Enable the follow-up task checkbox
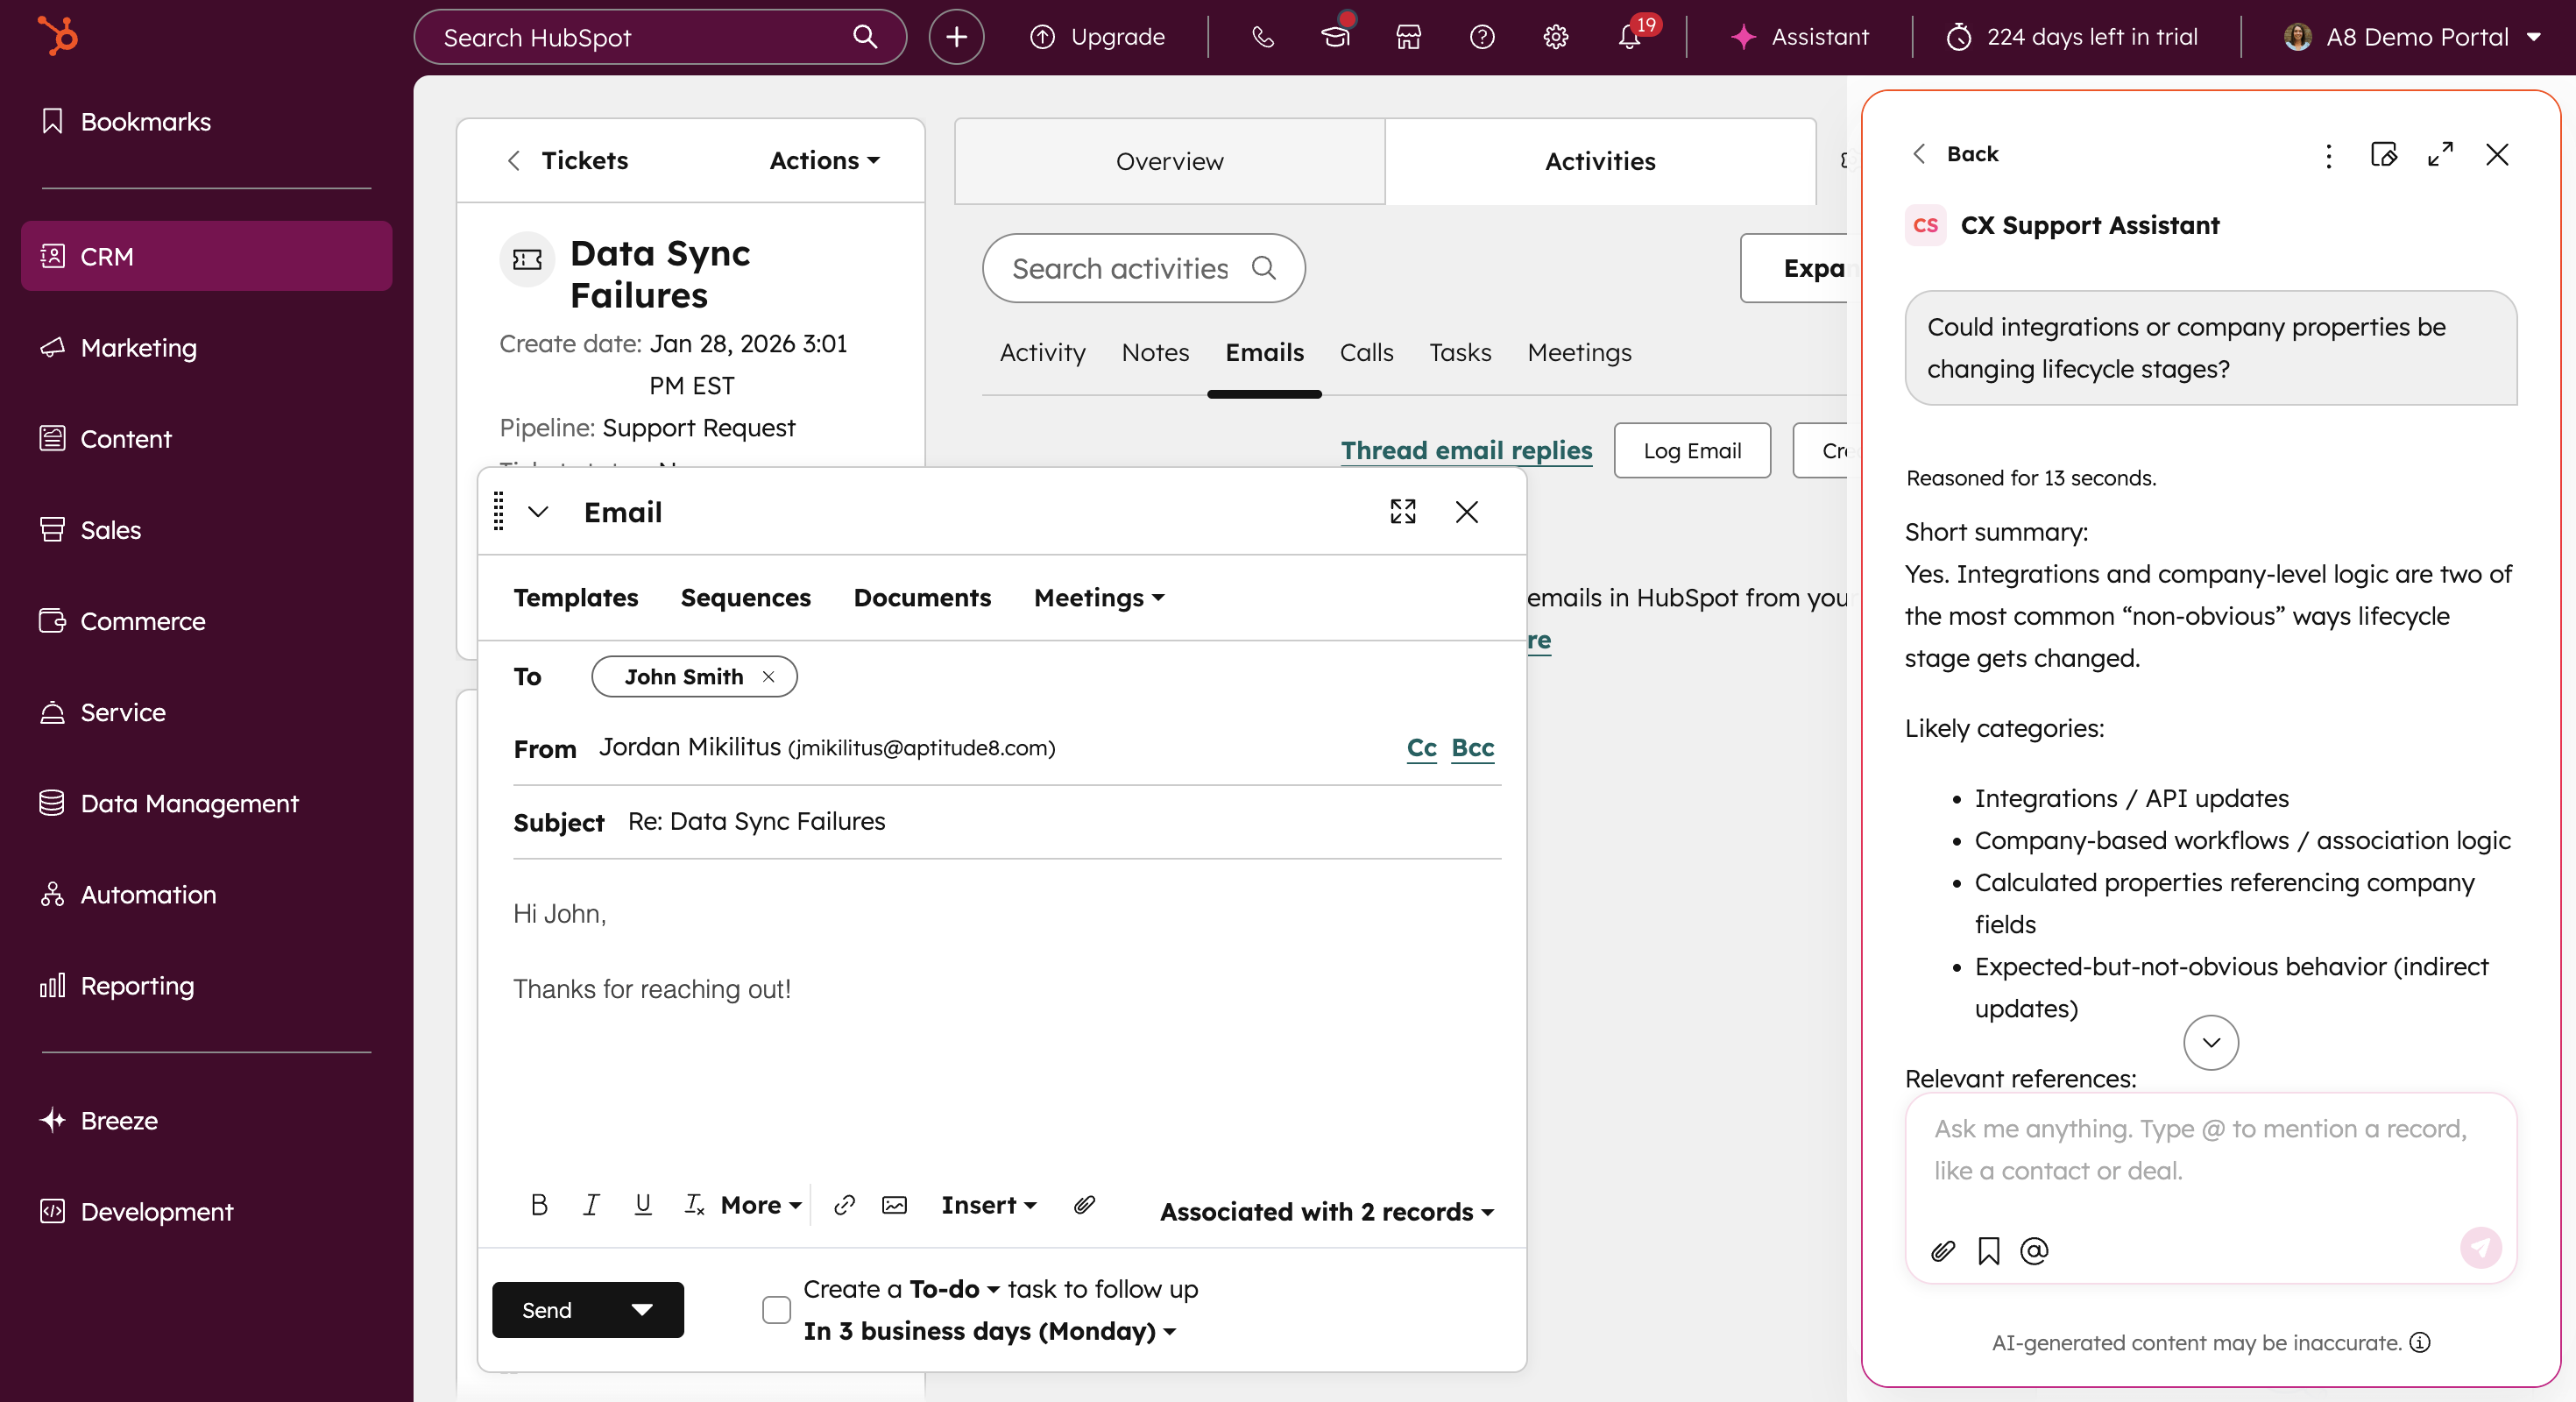The width and height of the screenshot is (2576, 1402). tap(776, 1309)
